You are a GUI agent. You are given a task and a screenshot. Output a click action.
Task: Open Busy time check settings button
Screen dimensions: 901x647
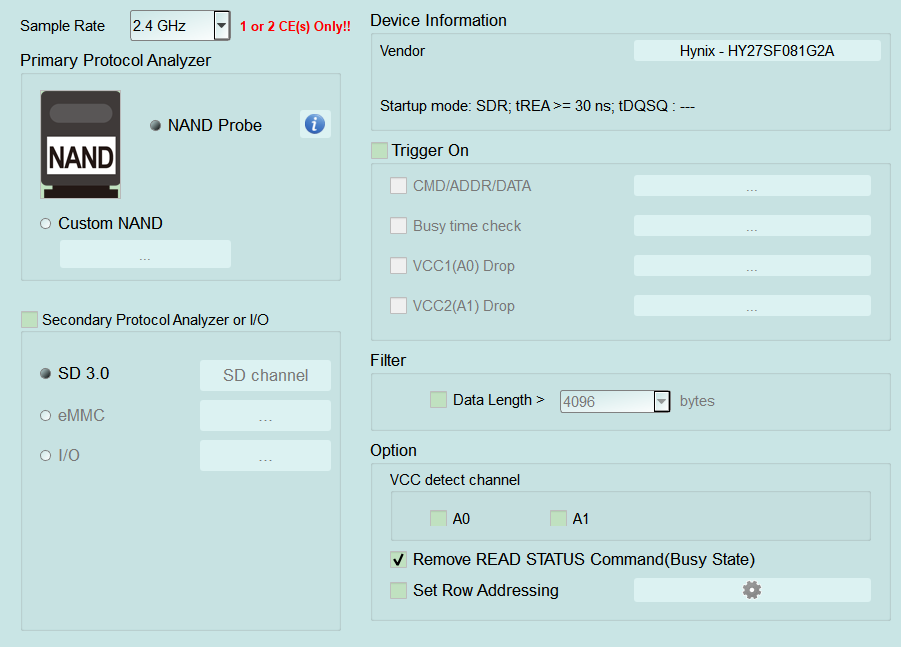[x=752, y=225]
